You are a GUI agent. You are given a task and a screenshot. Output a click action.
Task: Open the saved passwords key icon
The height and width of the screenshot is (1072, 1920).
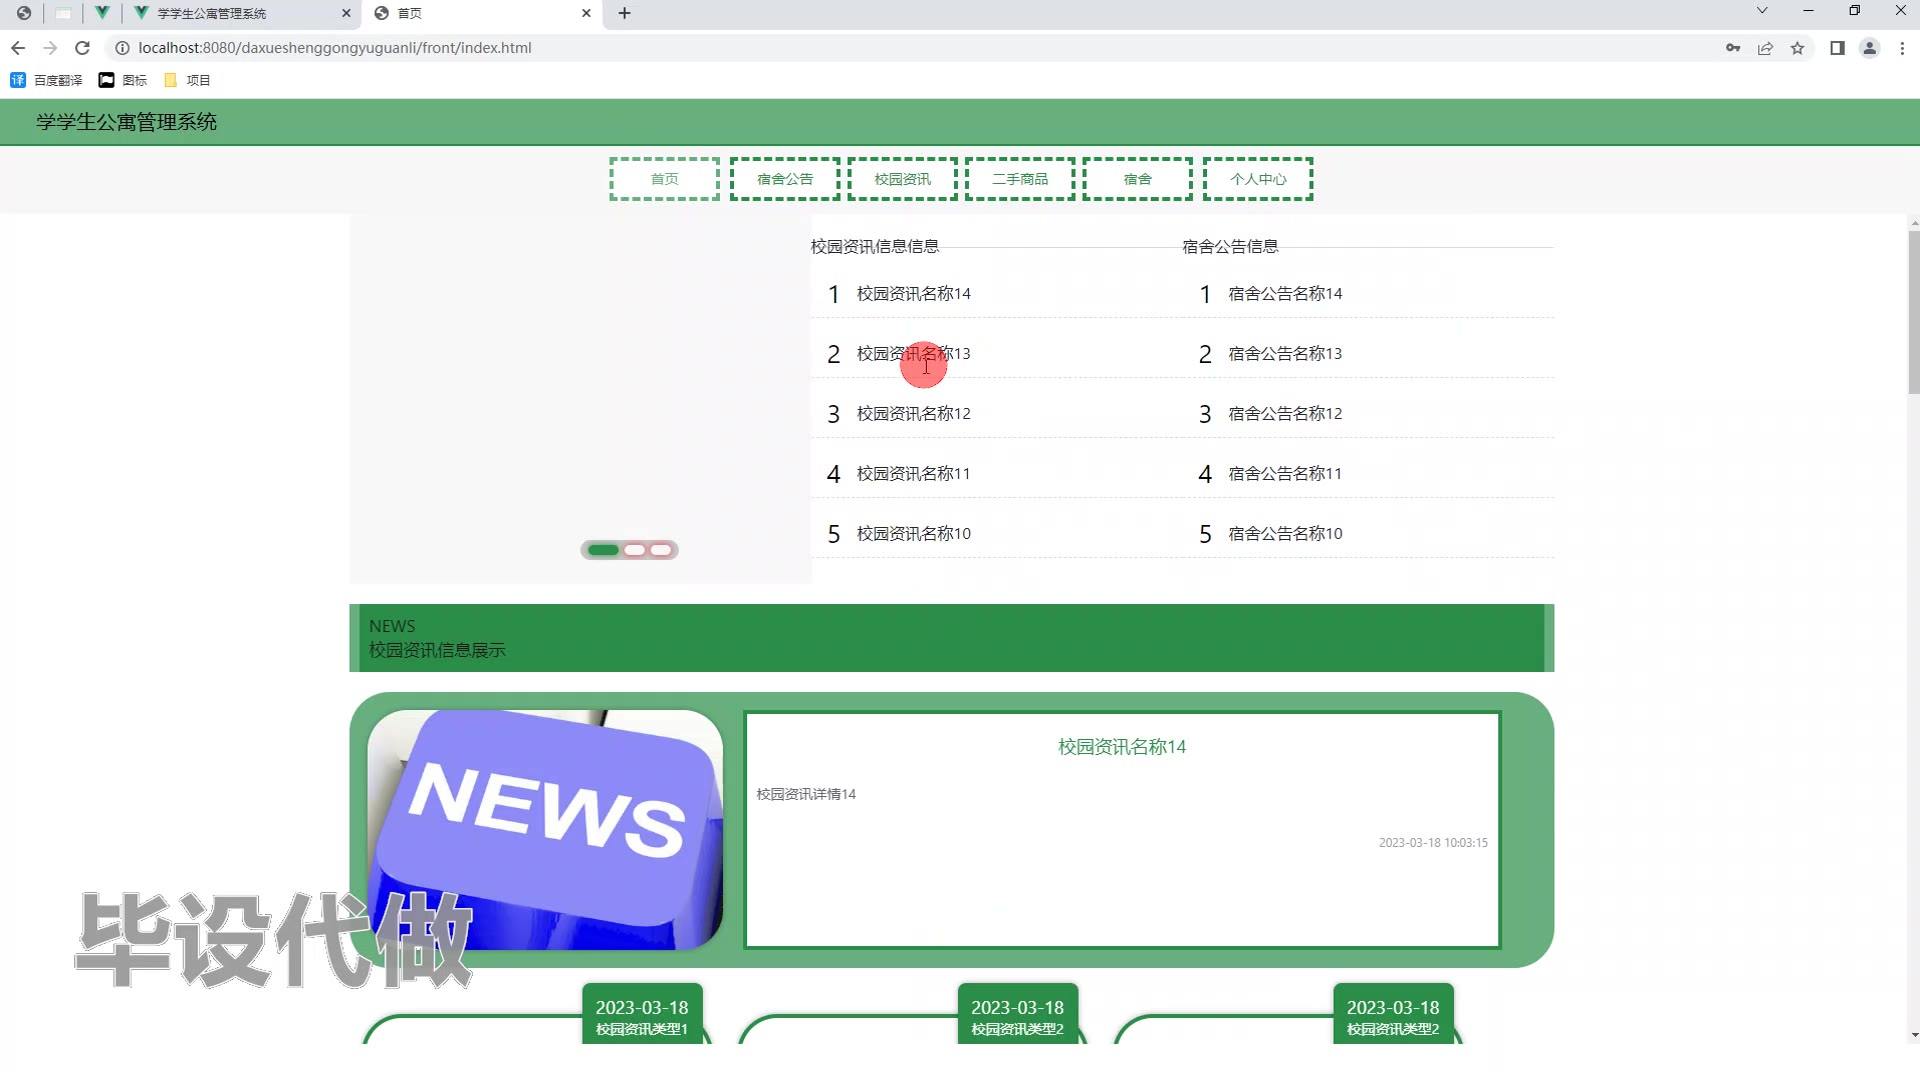point(1733,48)
